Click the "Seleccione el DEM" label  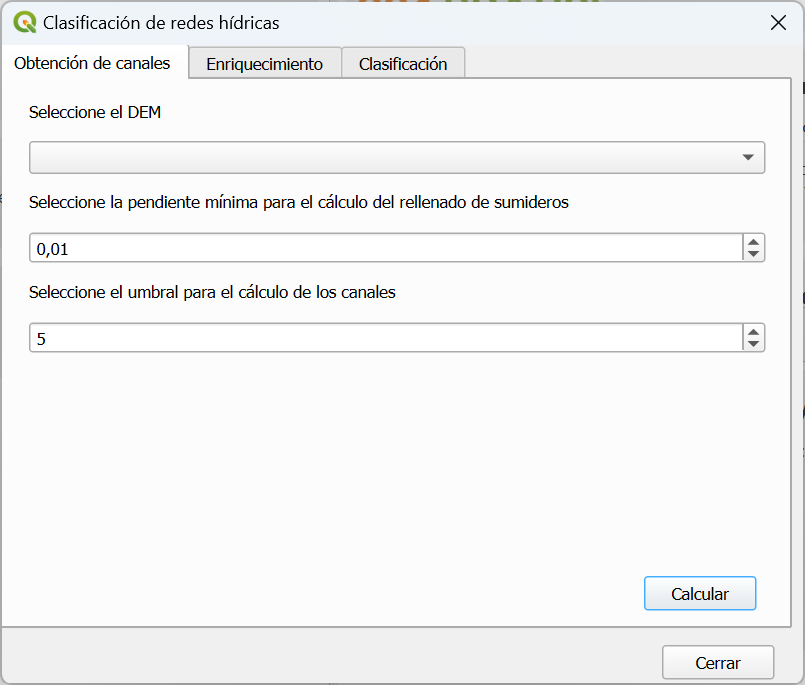(x=95, y=113)
